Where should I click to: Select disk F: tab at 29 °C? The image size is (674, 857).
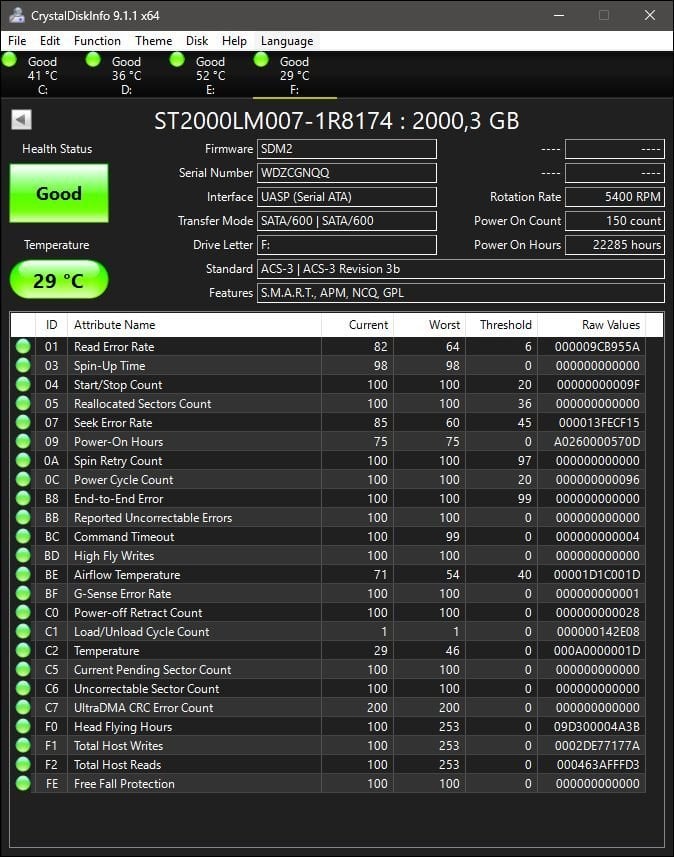[x=295, y=75]
